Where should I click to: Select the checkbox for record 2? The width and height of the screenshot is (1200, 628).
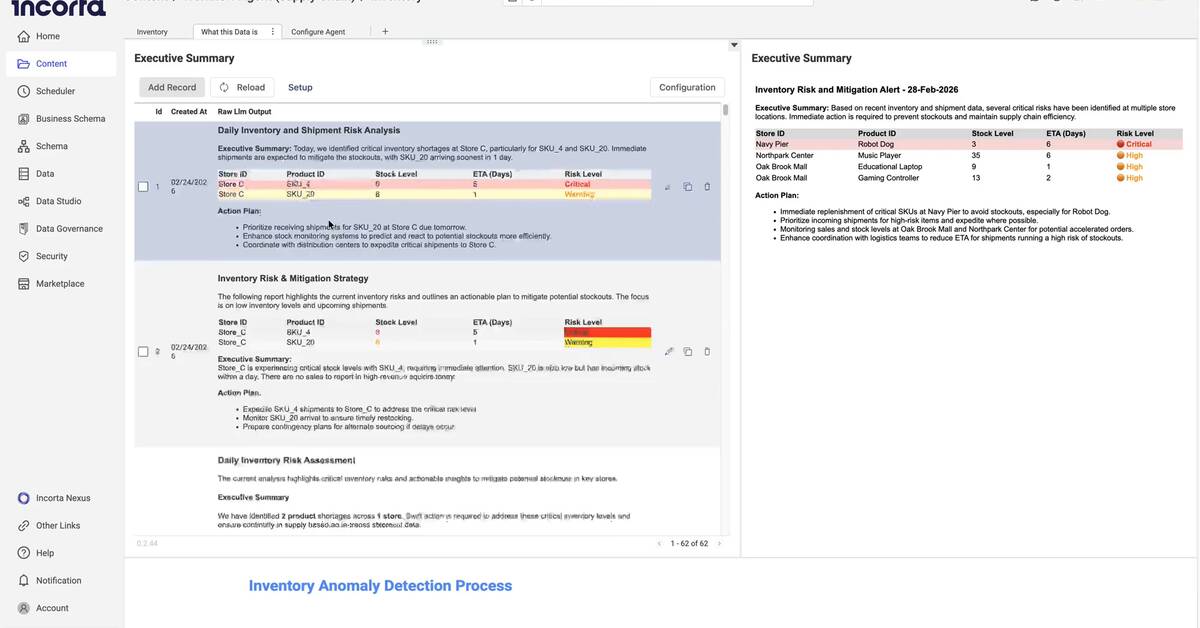pos(143,352)
